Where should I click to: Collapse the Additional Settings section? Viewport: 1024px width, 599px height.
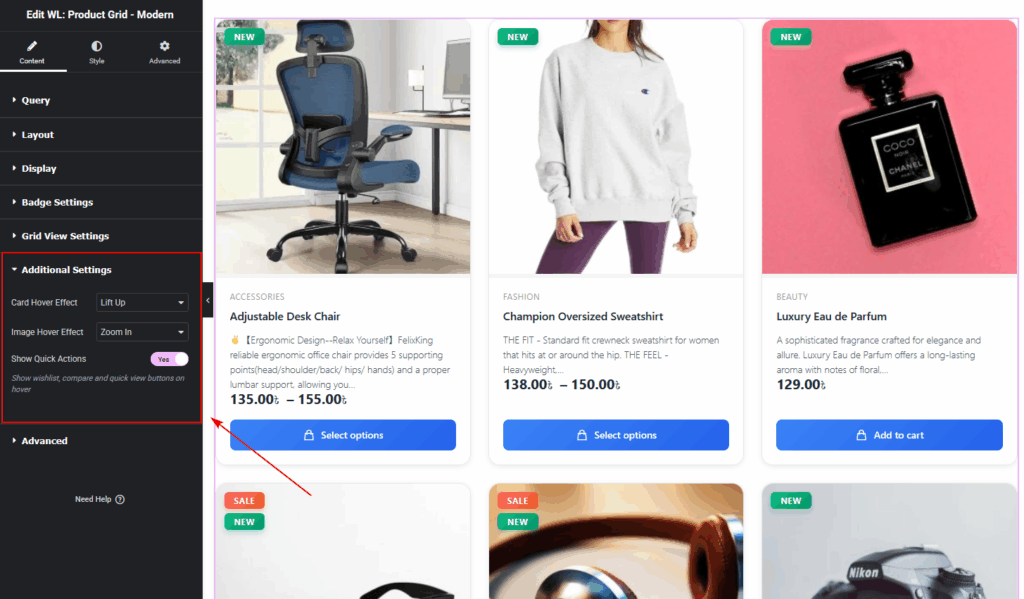coord(101,270)
